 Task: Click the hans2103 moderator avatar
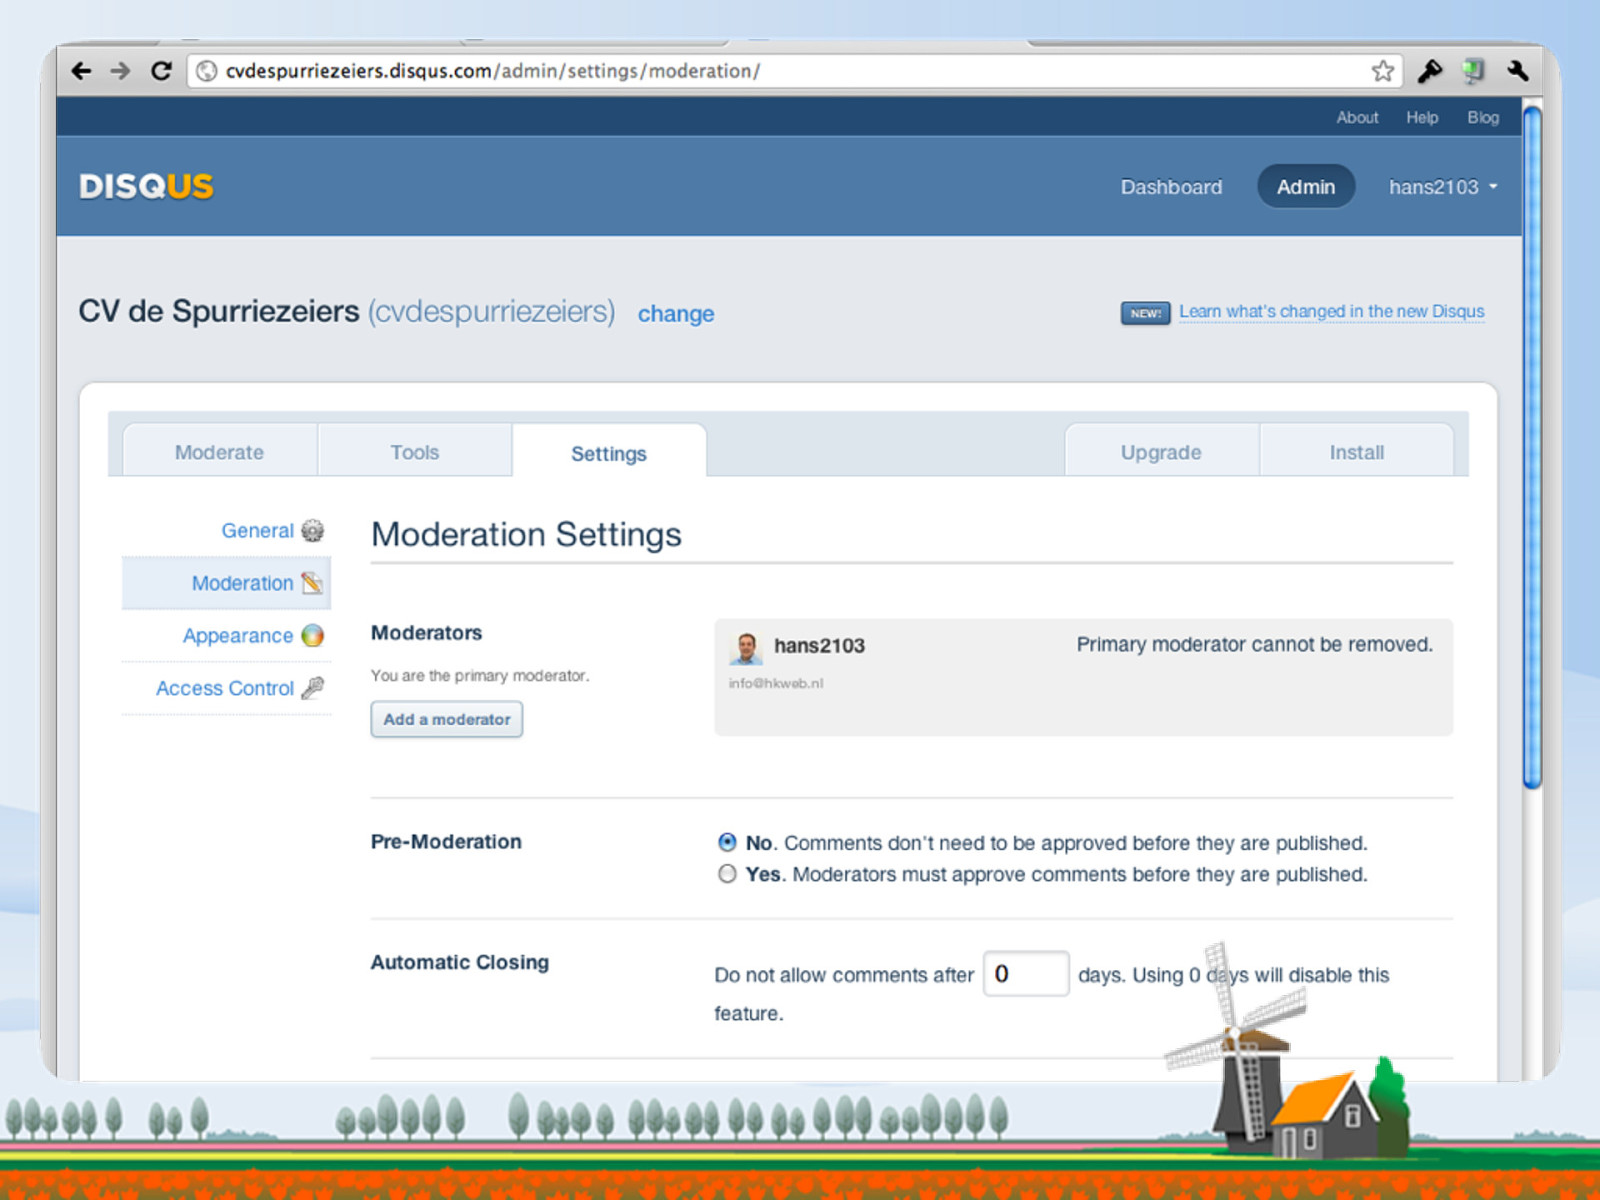coord(746,648)
